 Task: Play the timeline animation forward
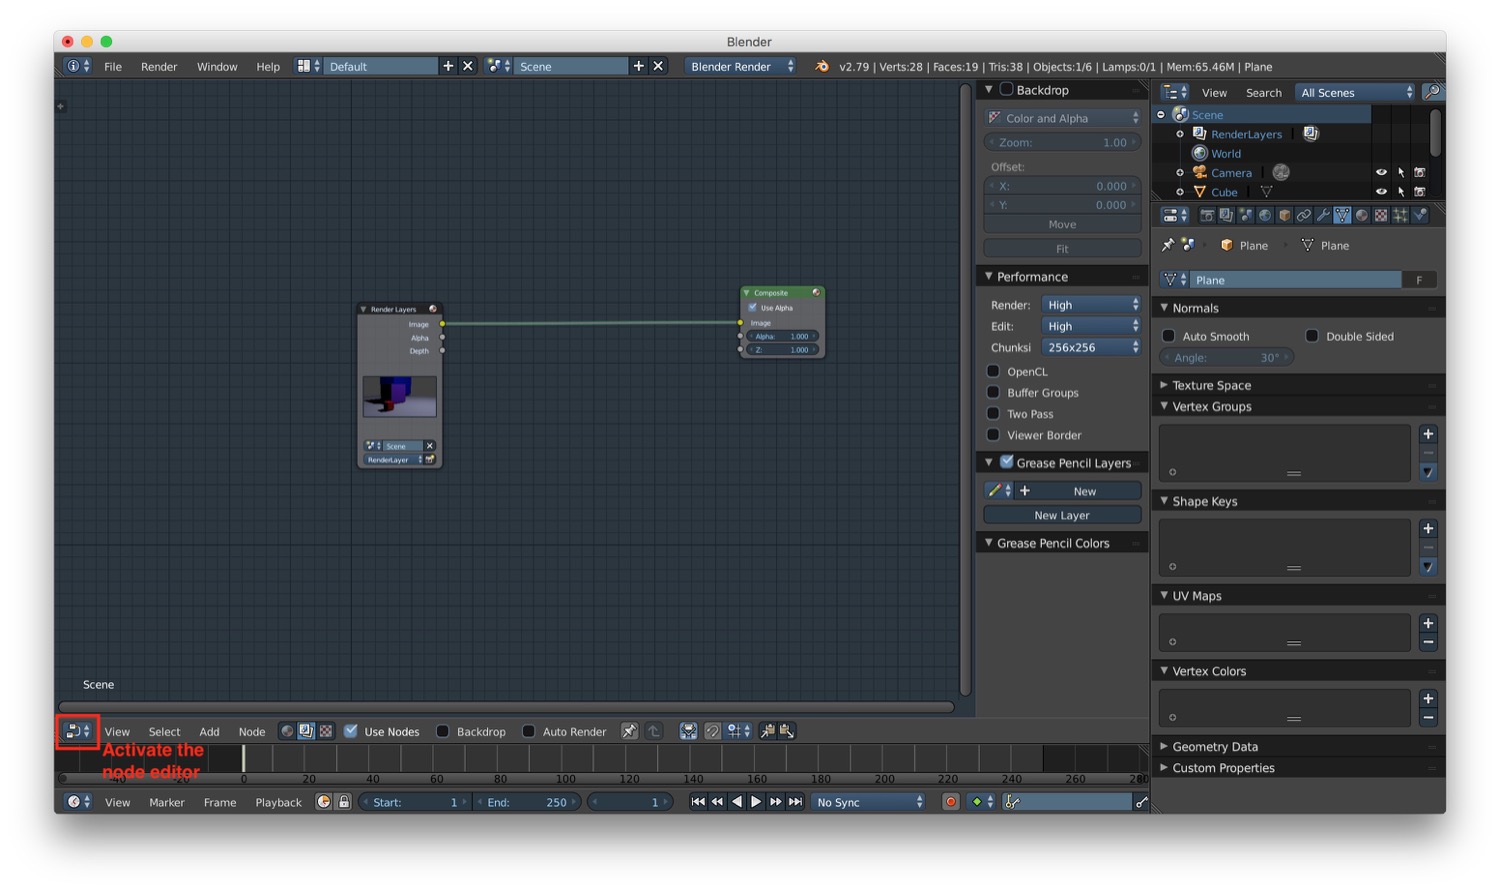pos(756,802)
